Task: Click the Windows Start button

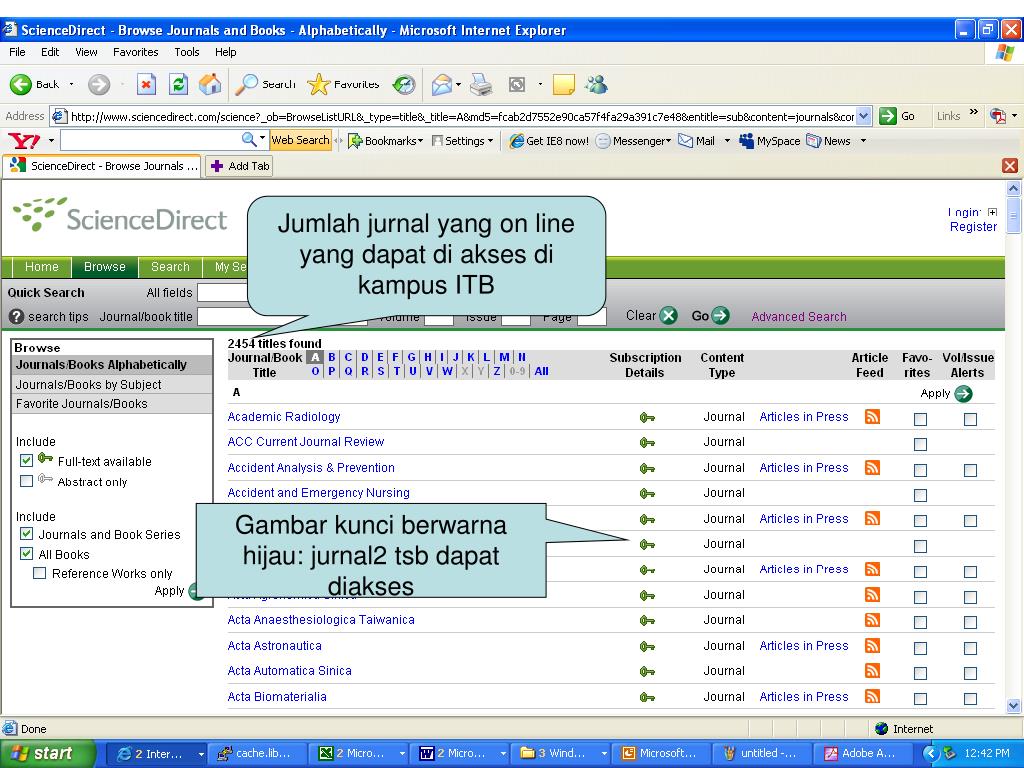Action: pyautogui.click(x=48, y=754)
